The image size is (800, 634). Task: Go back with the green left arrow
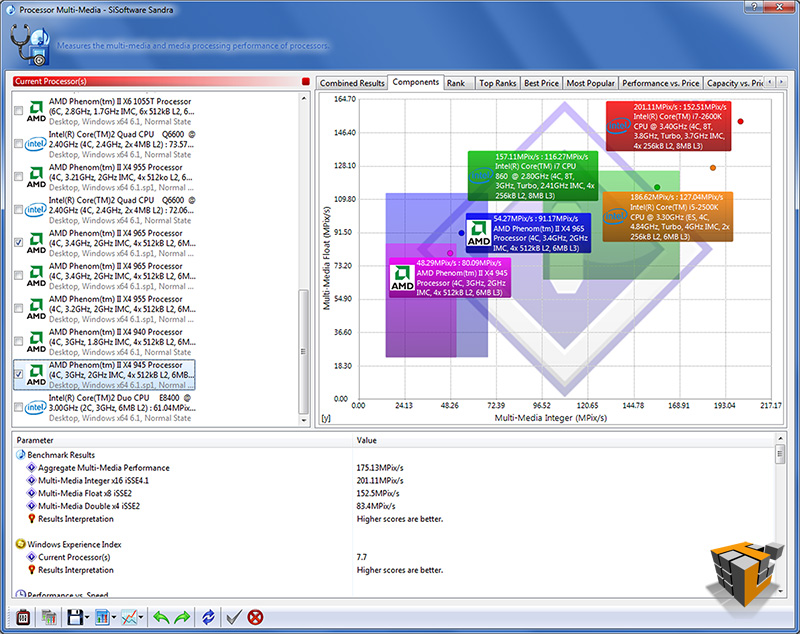pos(161,617)
